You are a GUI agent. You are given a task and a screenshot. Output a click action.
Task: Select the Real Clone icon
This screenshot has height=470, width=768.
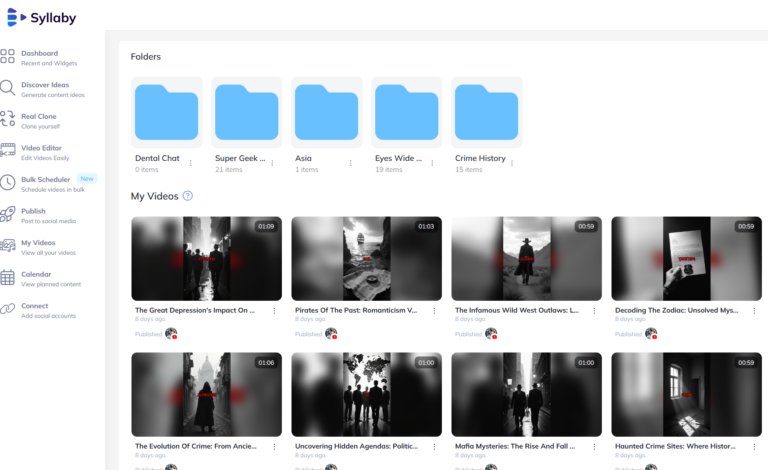point(7,120)
